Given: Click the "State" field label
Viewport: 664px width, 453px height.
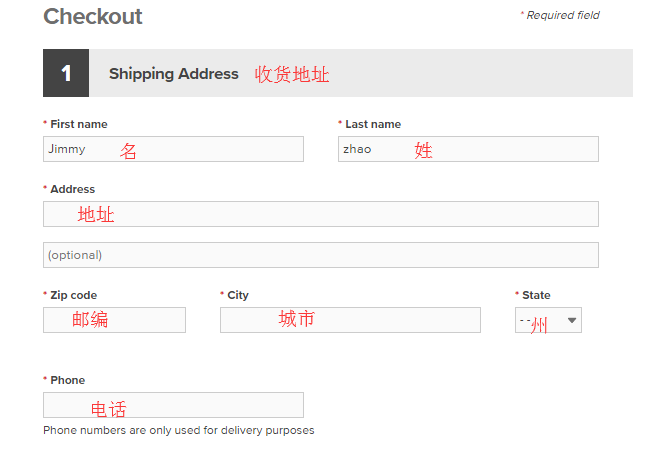Looking at the screenshot, I should pyautogui.click(x=536, y=295).
